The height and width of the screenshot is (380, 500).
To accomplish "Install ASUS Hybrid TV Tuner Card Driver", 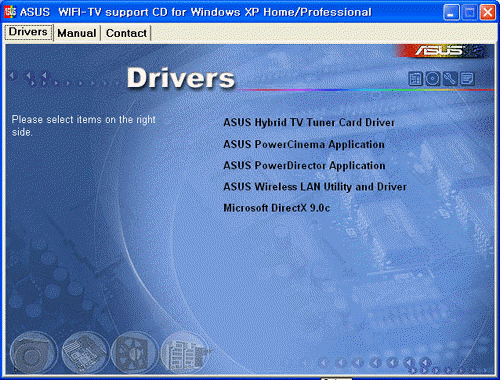I will pos(309,123).
